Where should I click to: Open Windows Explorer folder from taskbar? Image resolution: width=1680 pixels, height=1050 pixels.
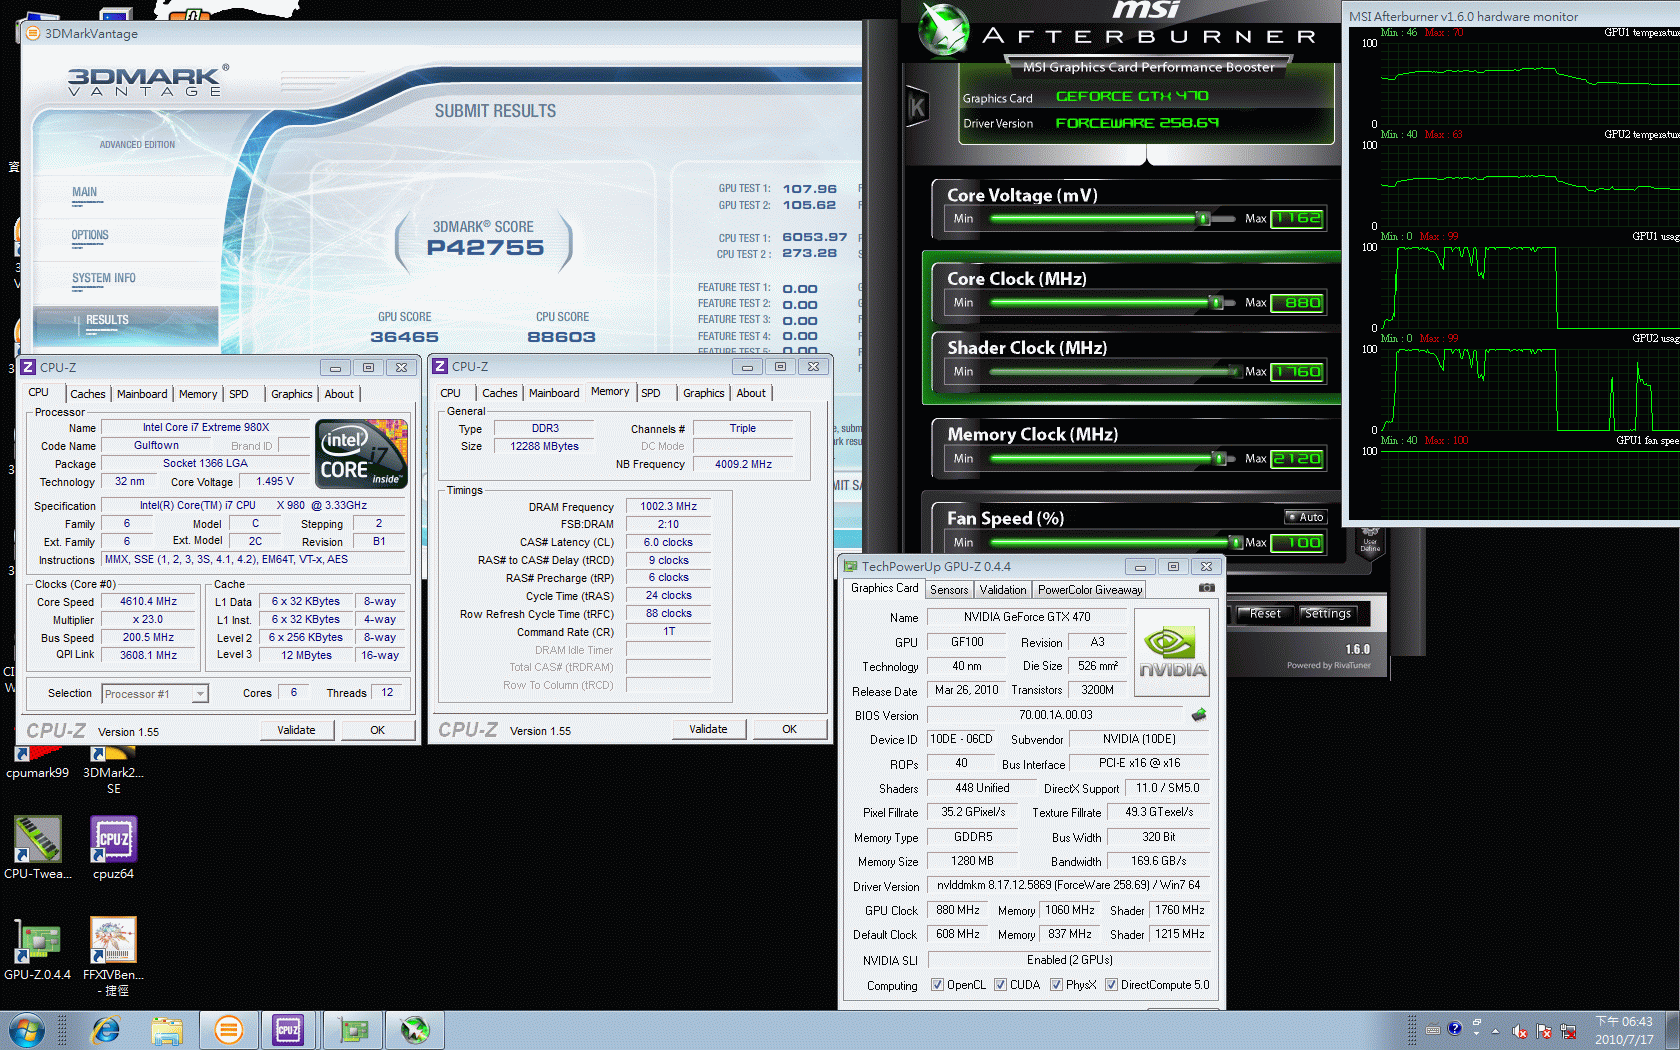(167, 1030)
